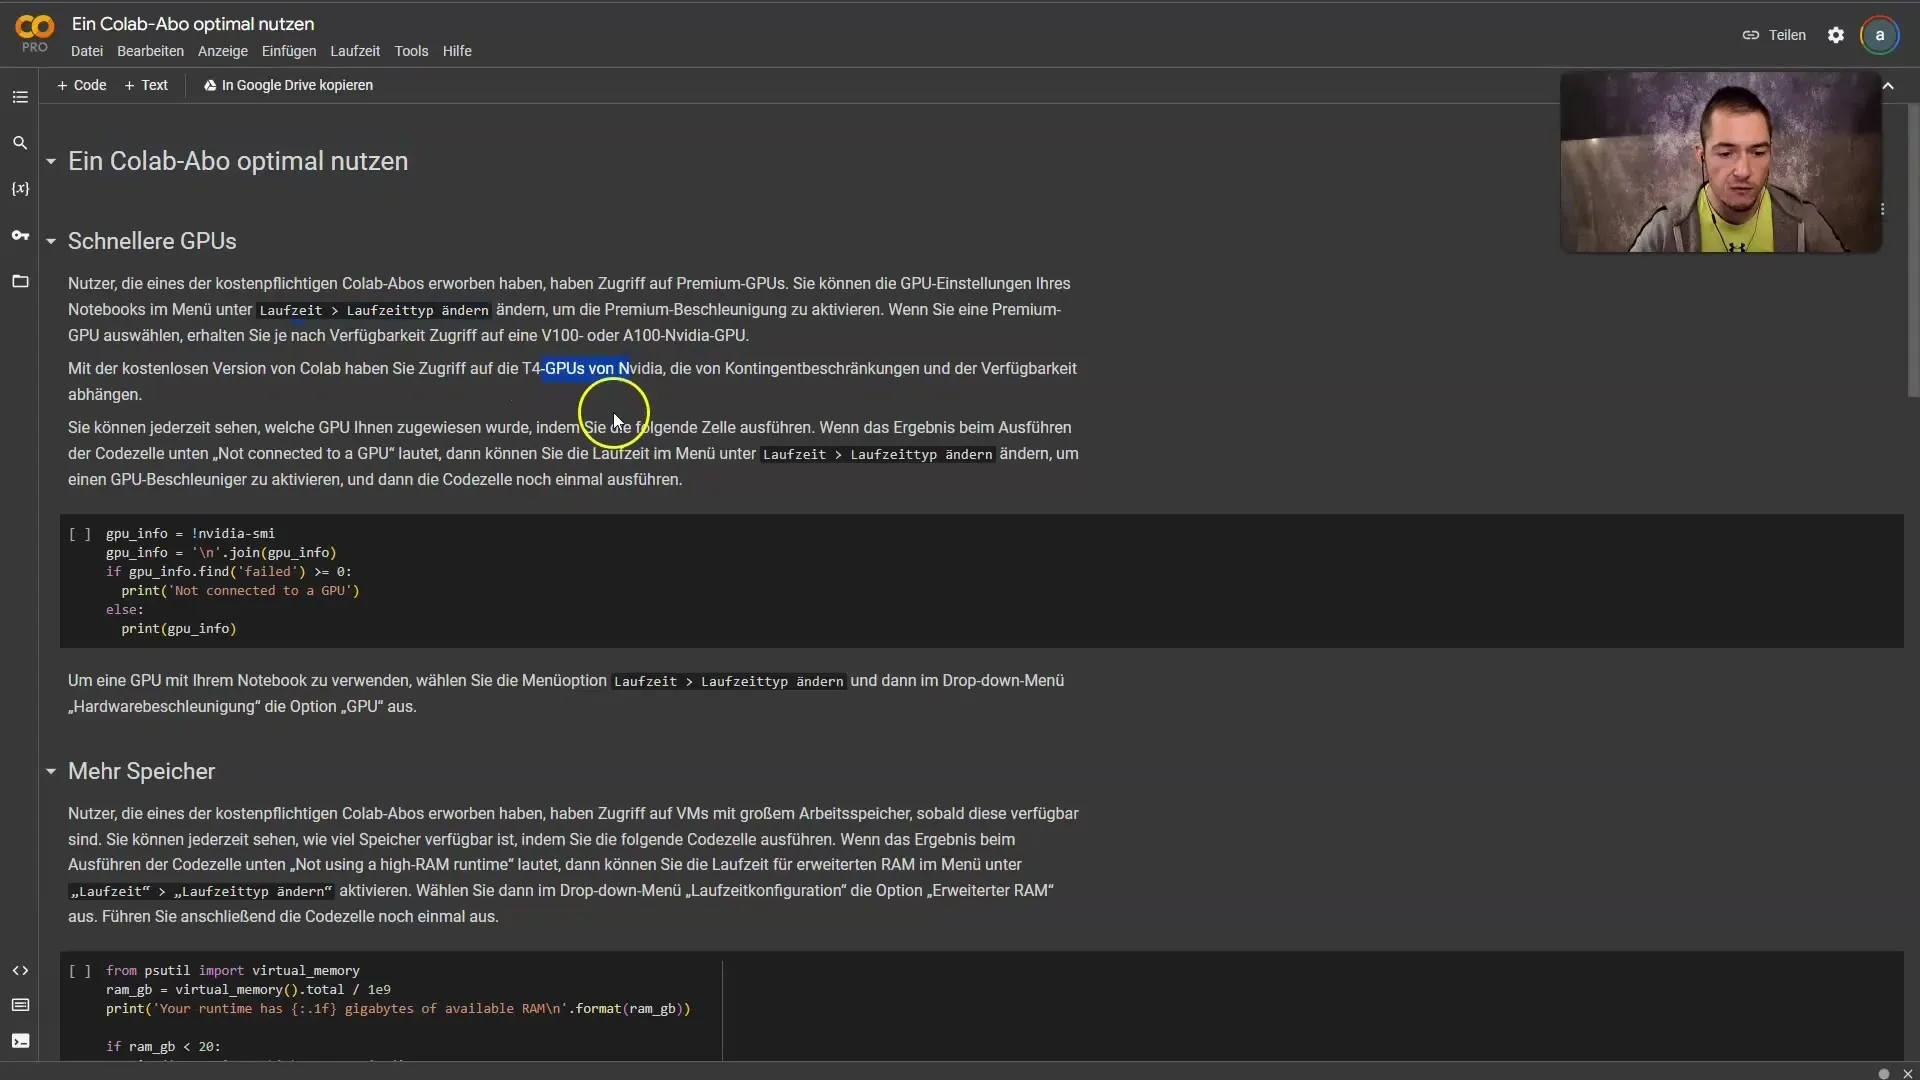Screen dimensions: 1920x1080
Task: Collapse the Ein Colab-Abo section expander
Action: tap(50, 161)
